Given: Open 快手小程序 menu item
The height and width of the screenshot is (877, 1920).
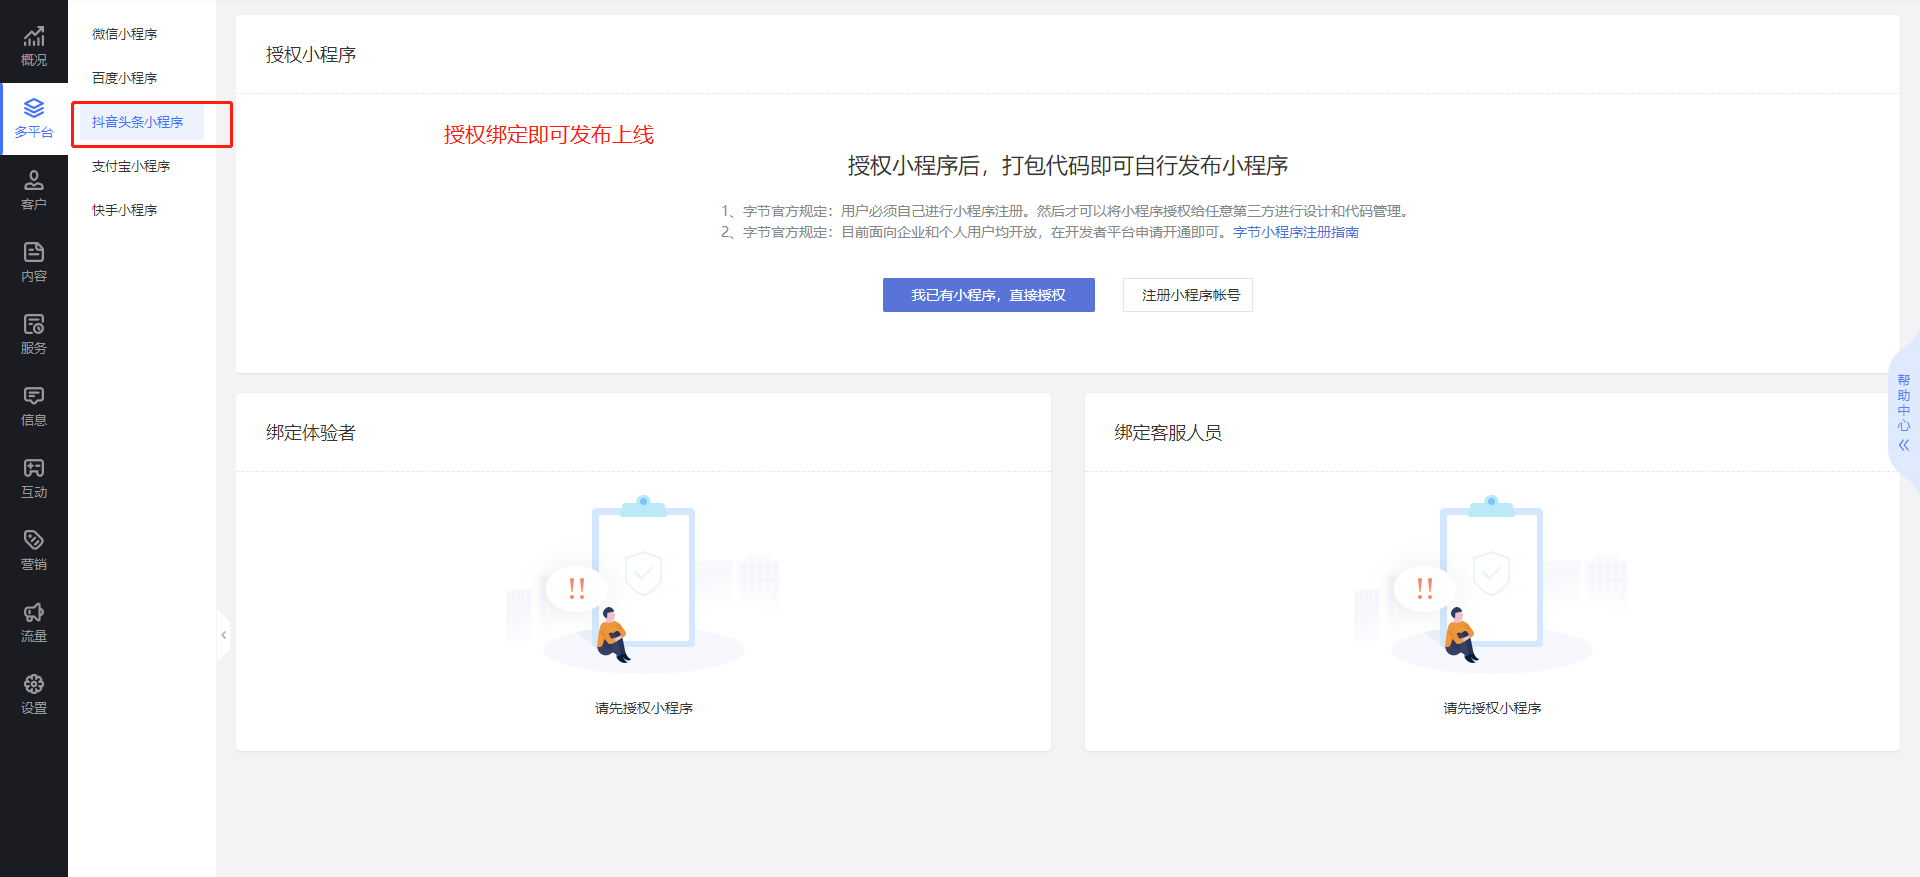Looking at the screenshot, I should click(125, 210).
